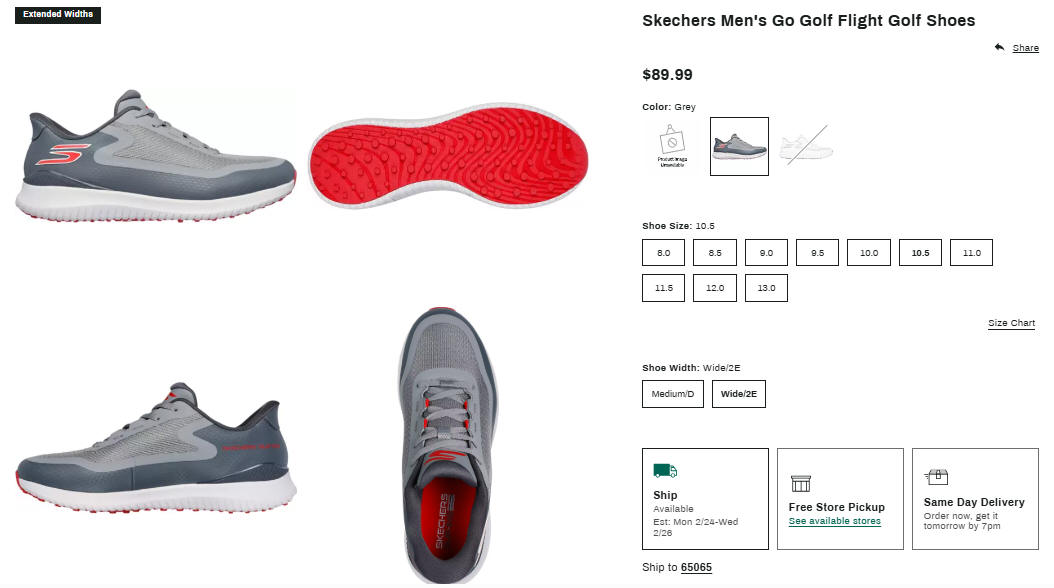Change the Ship to zip code 65065
1054x588 pixels.
point(696,567)
